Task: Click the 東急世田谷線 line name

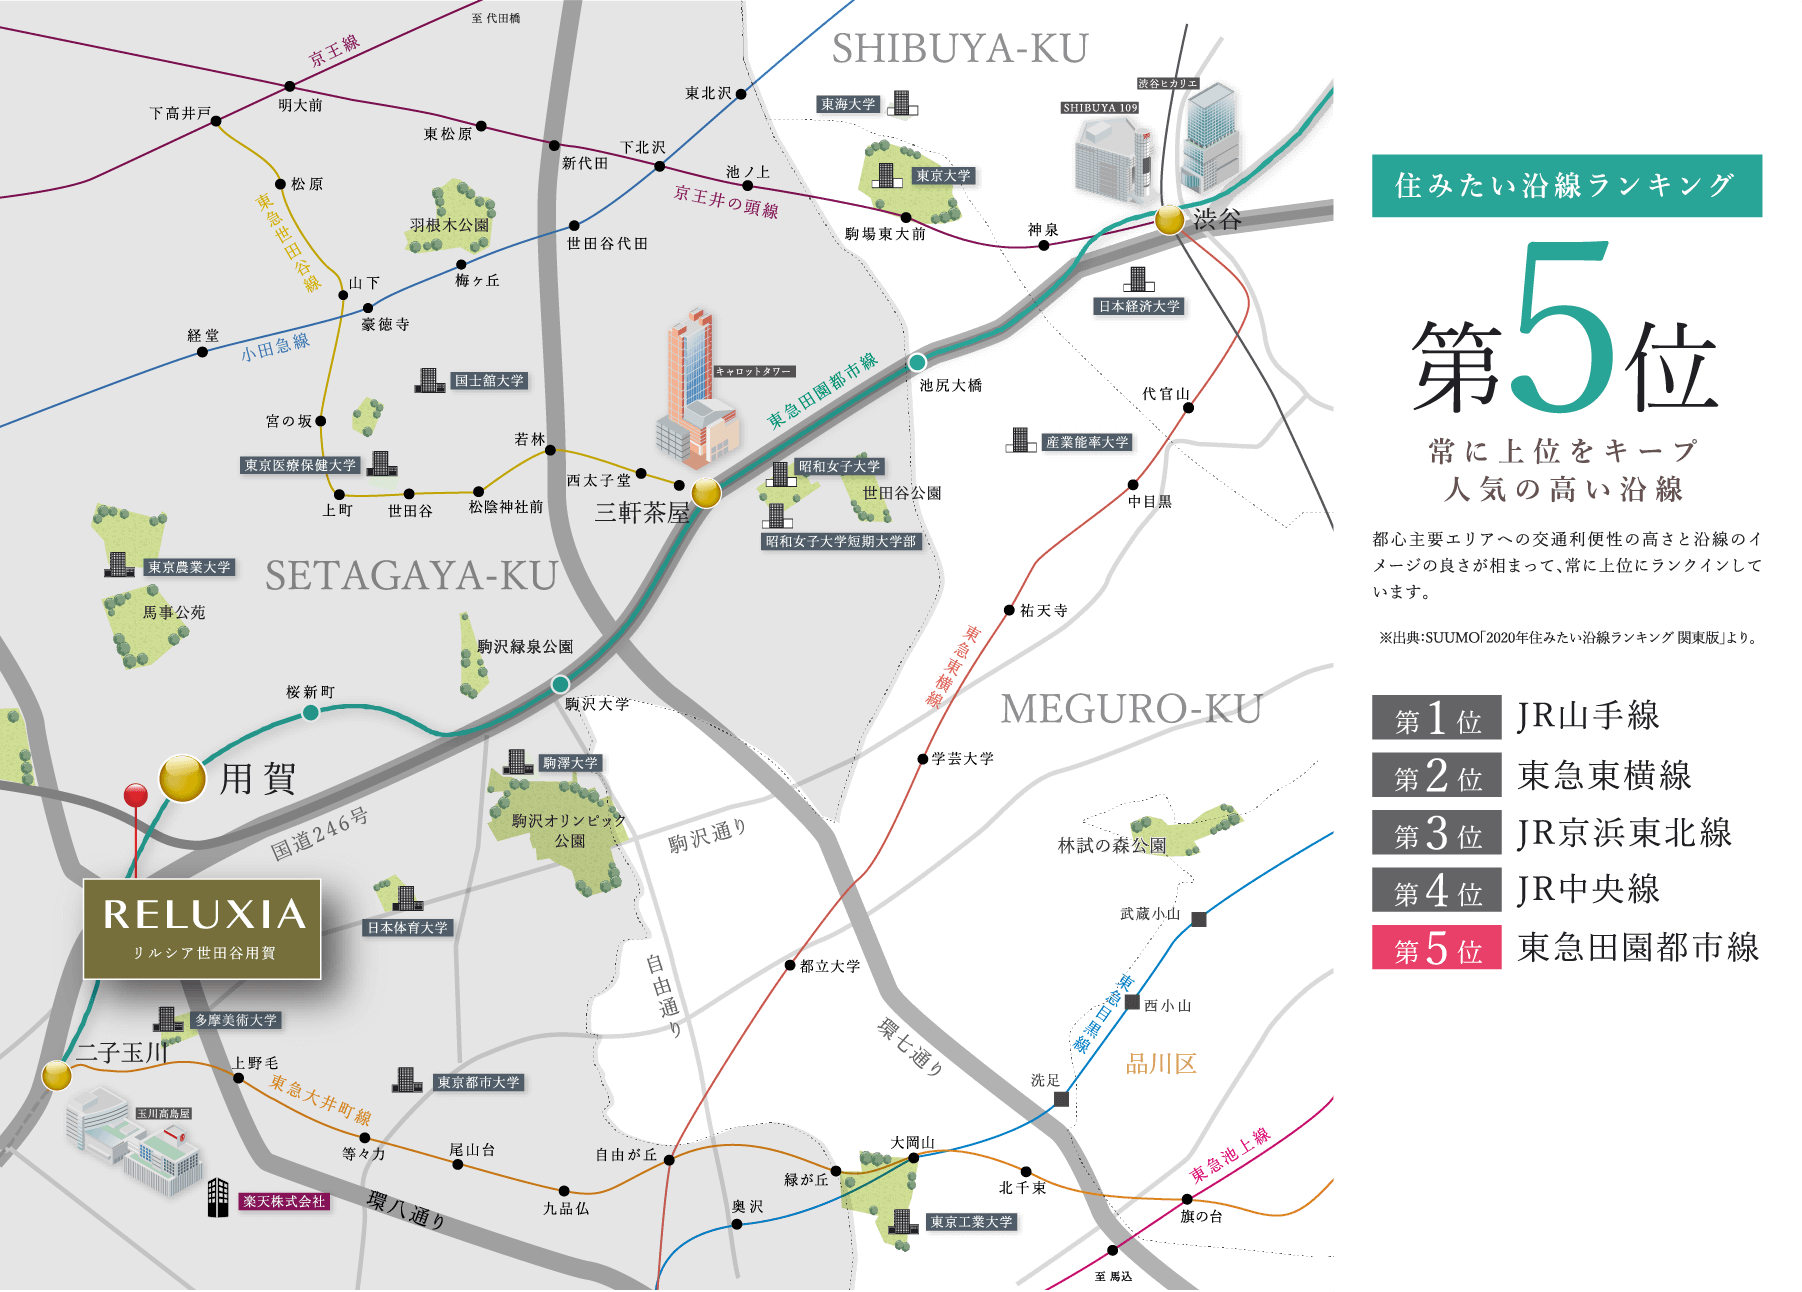Action: 287,242
